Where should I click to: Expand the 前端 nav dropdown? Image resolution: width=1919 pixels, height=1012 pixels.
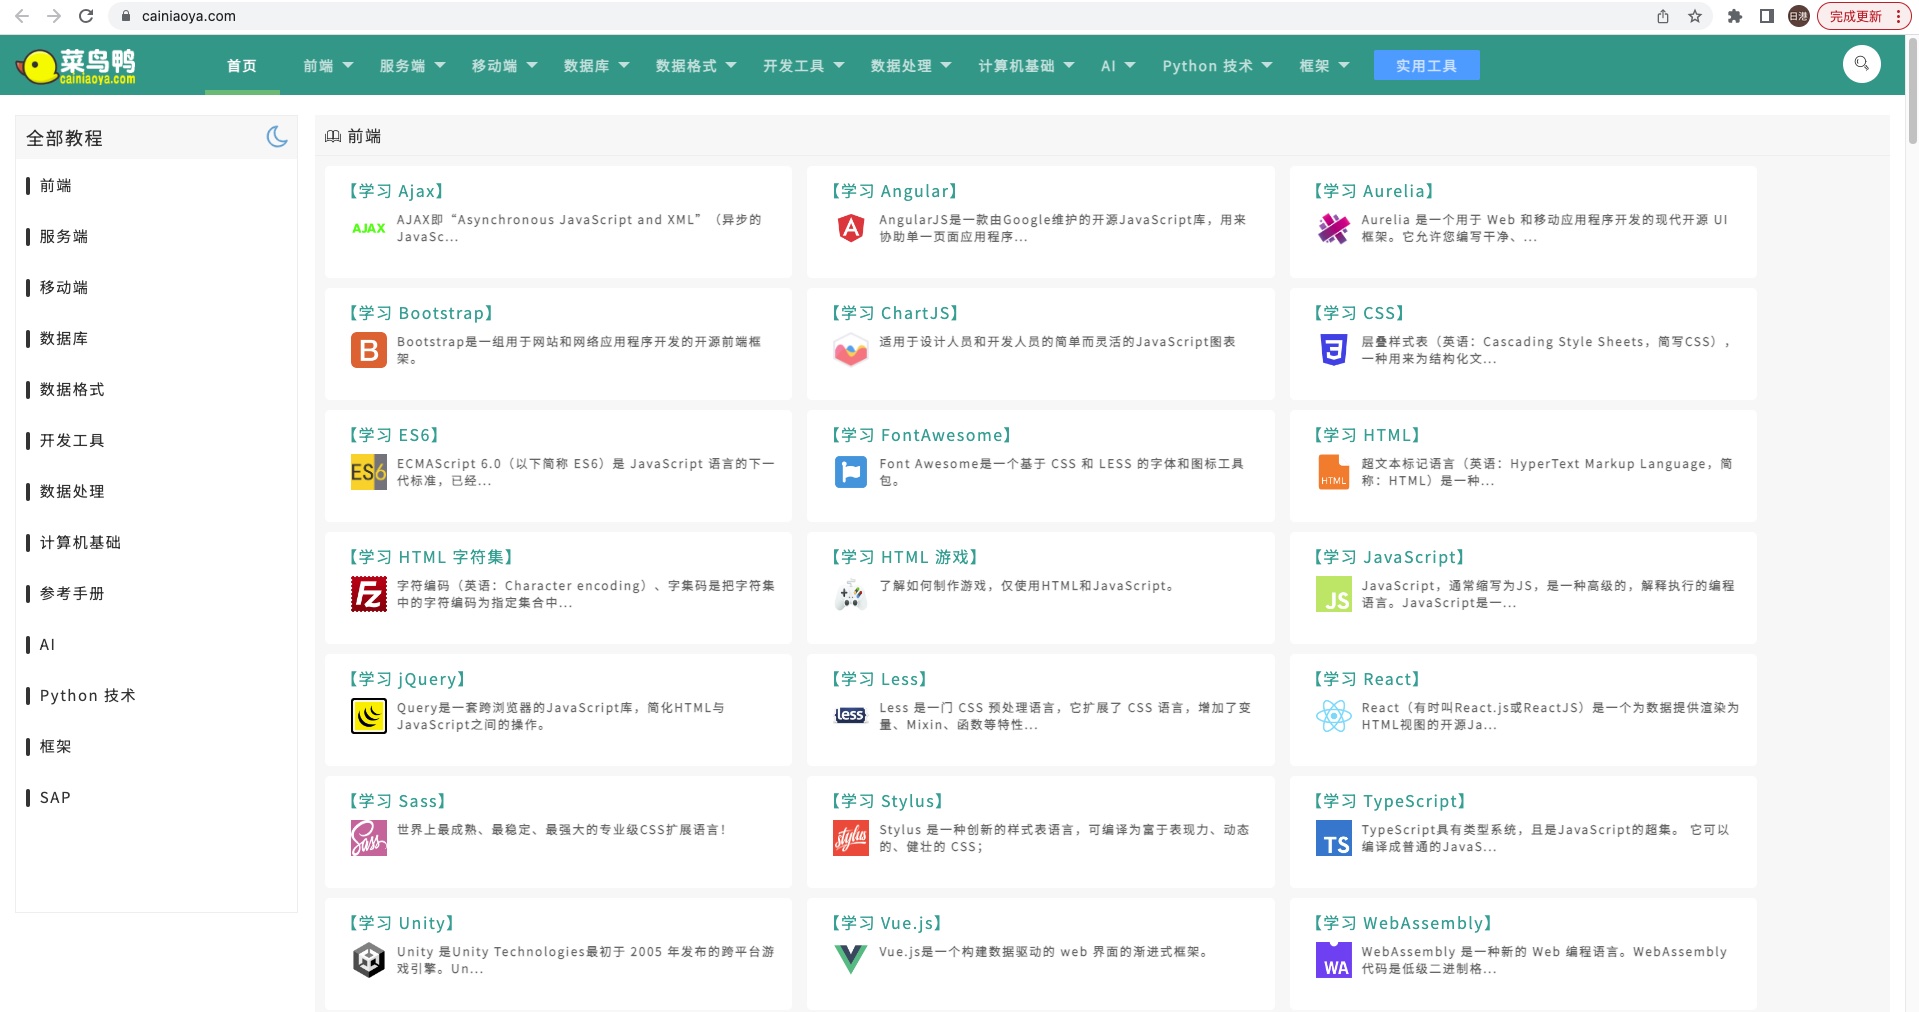[x=328, y=66]
